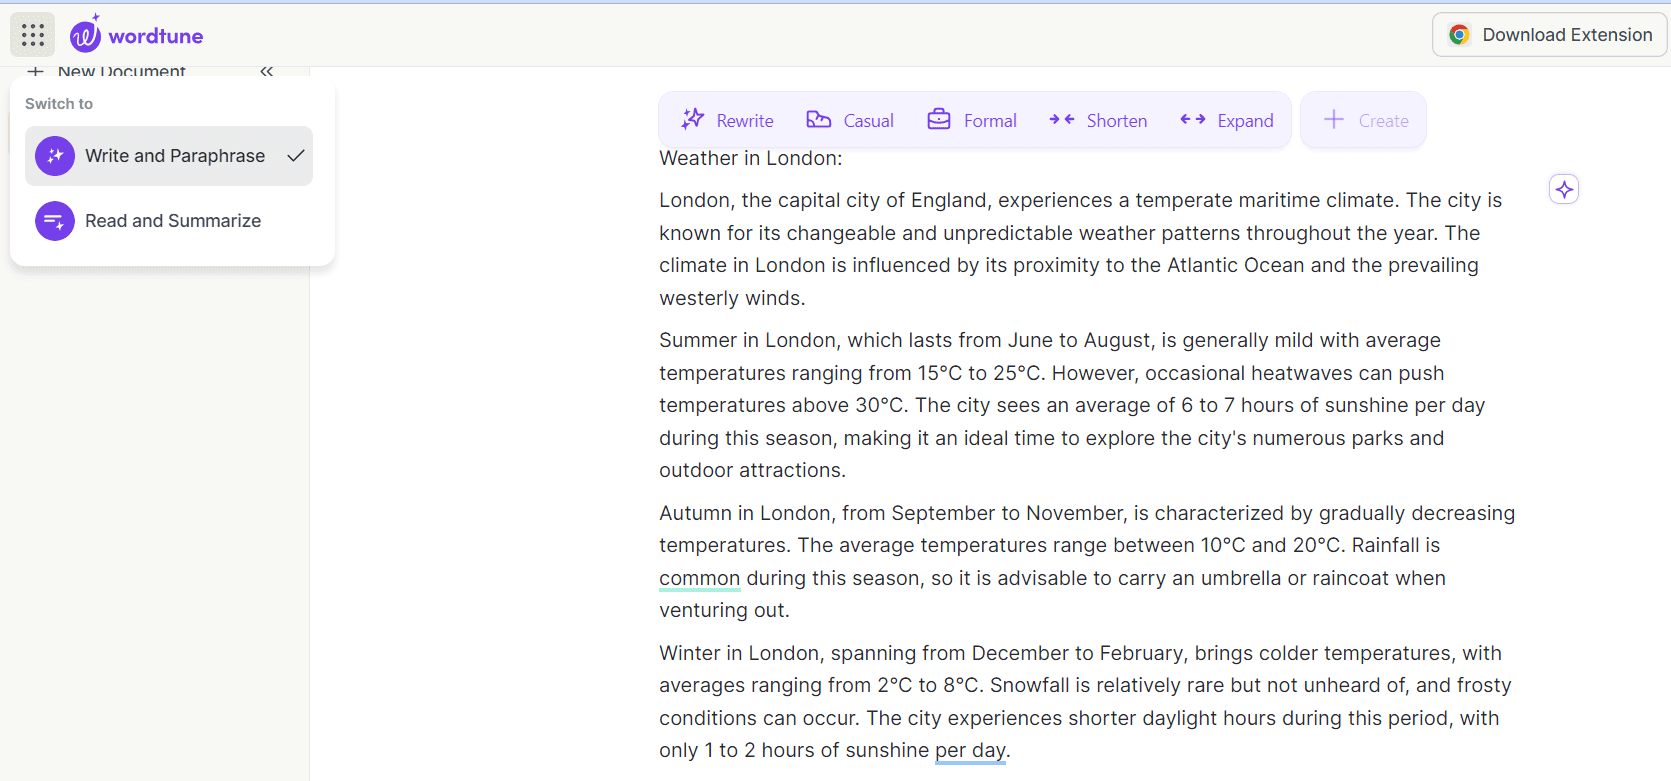Viewport: 1671px width, 781px height.
Task: Switch to Read and Summarize mode
Action: click(x=172, y=220)
